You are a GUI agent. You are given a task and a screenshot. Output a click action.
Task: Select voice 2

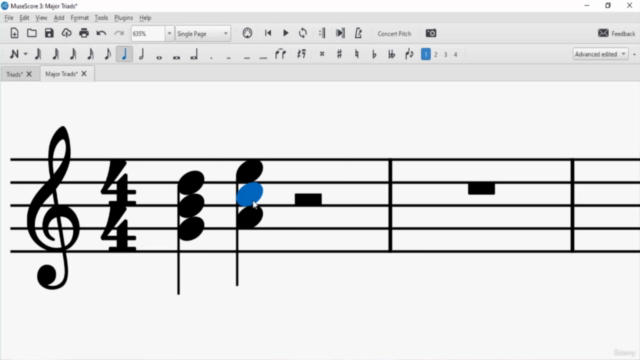point(436,54)
